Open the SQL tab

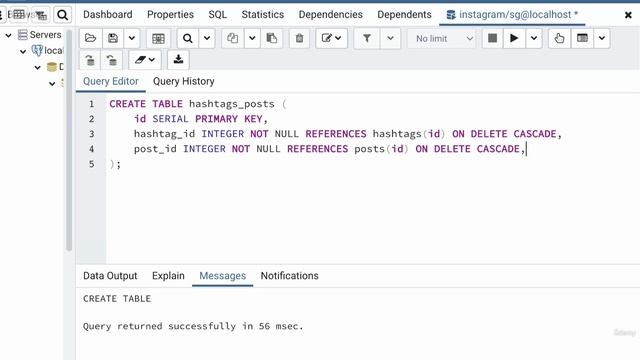218,15
